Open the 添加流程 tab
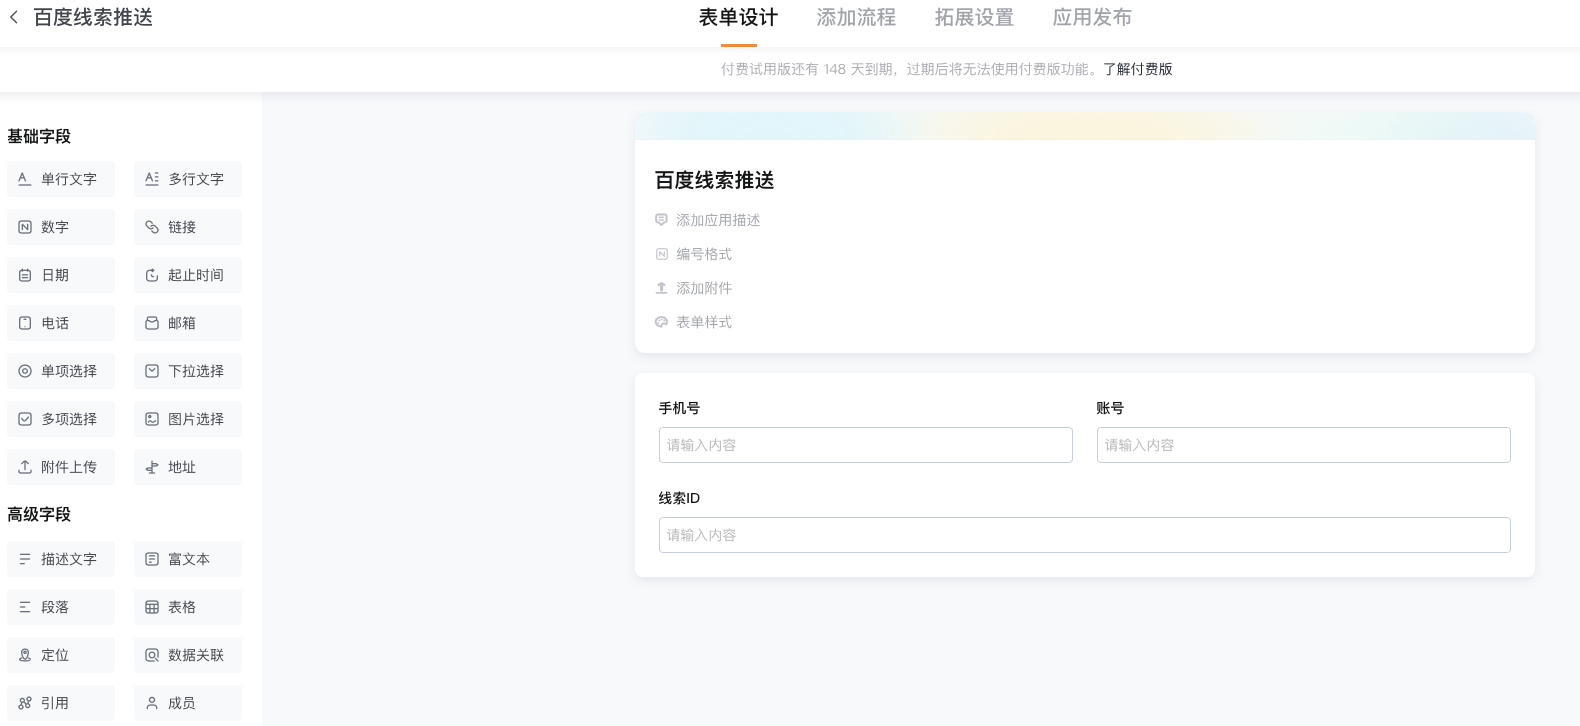Screen dimensions: 1580x726 856,18
